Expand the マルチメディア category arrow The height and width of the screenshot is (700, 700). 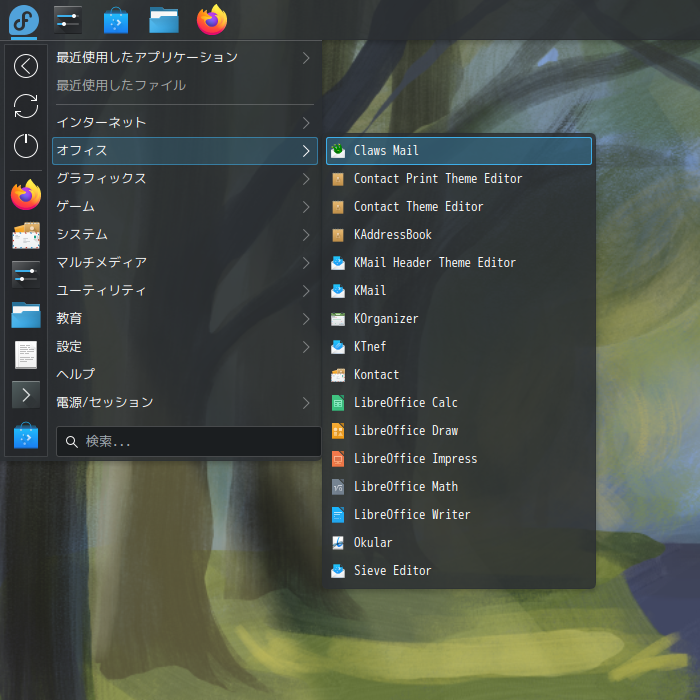pos(306,263)
